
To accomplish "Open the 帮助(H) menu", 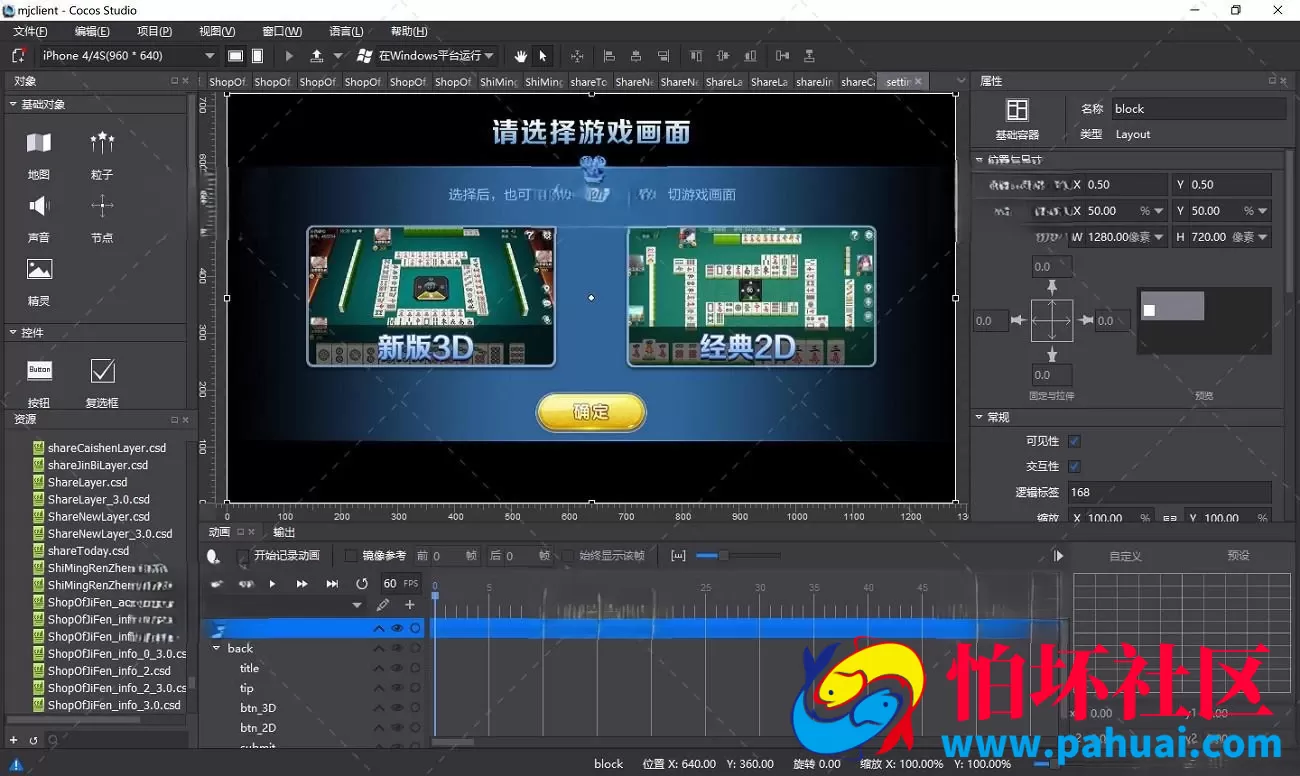I will click(409, 31).
